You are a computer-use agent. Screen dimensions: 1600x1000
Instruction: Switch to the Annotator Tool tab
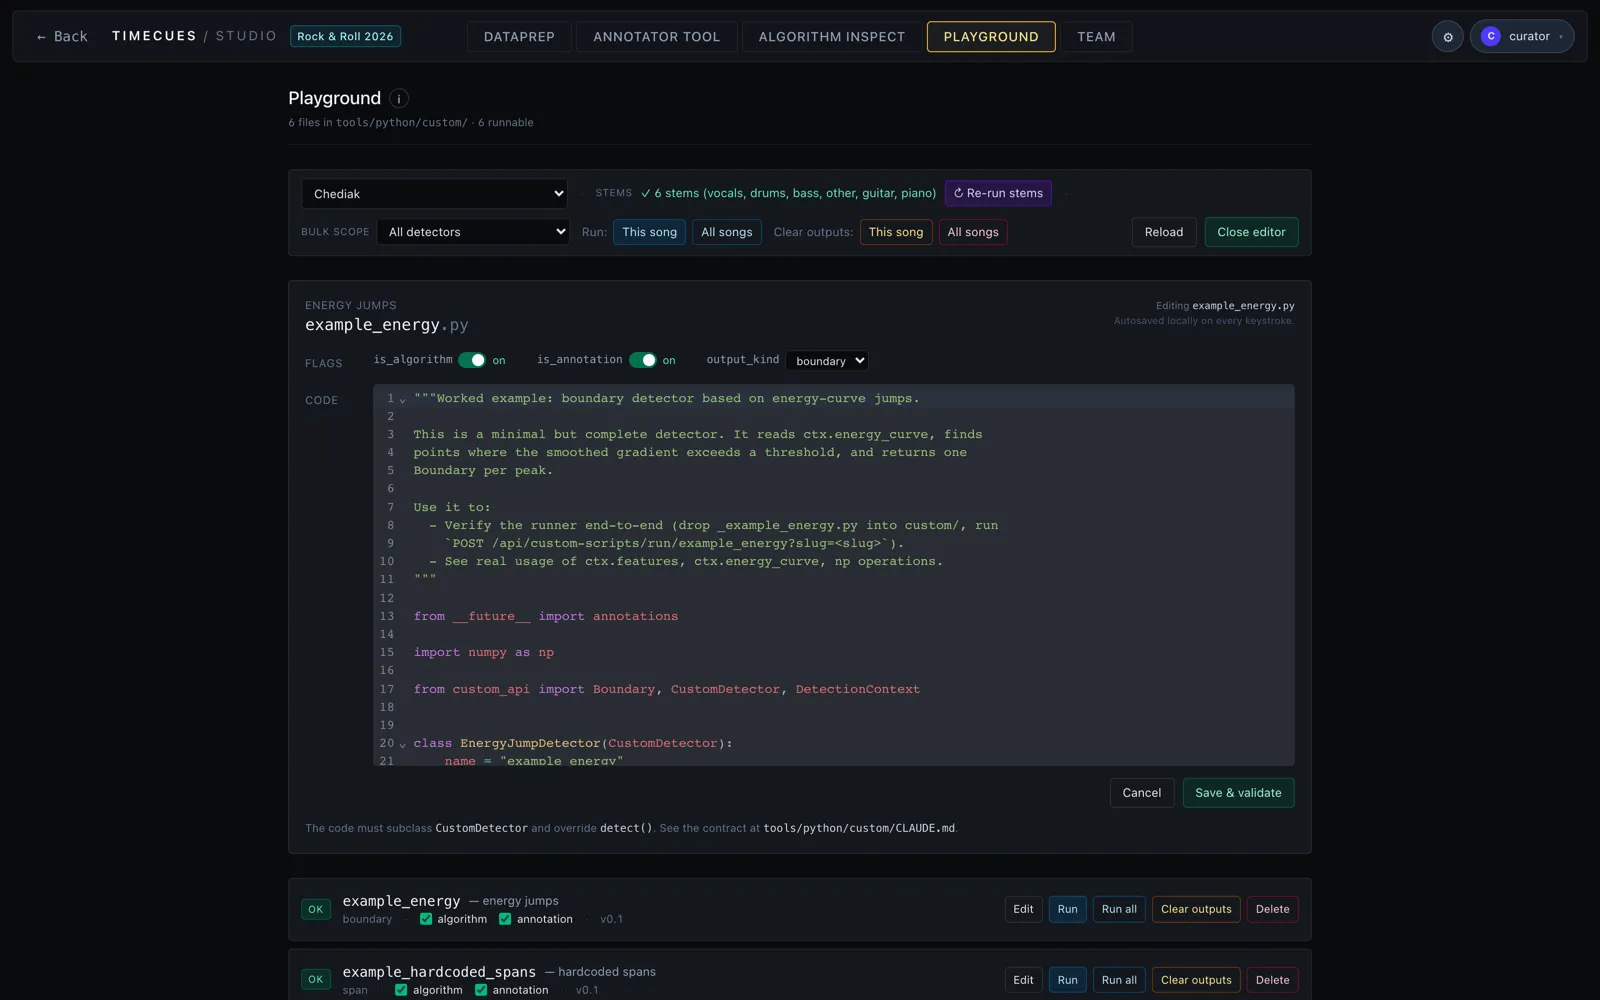656,37
